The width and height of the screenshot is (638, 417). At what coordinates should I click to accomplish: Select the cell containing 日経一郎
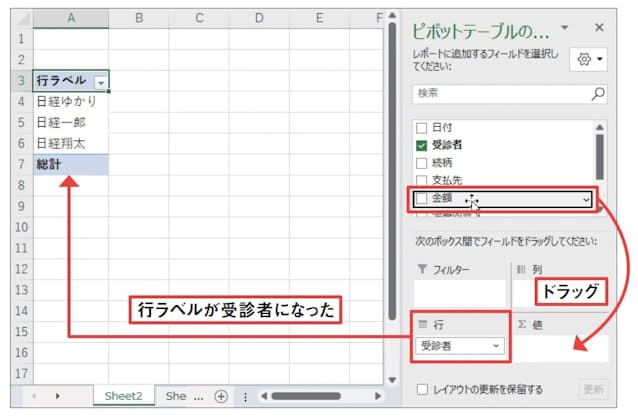(71, 122)
